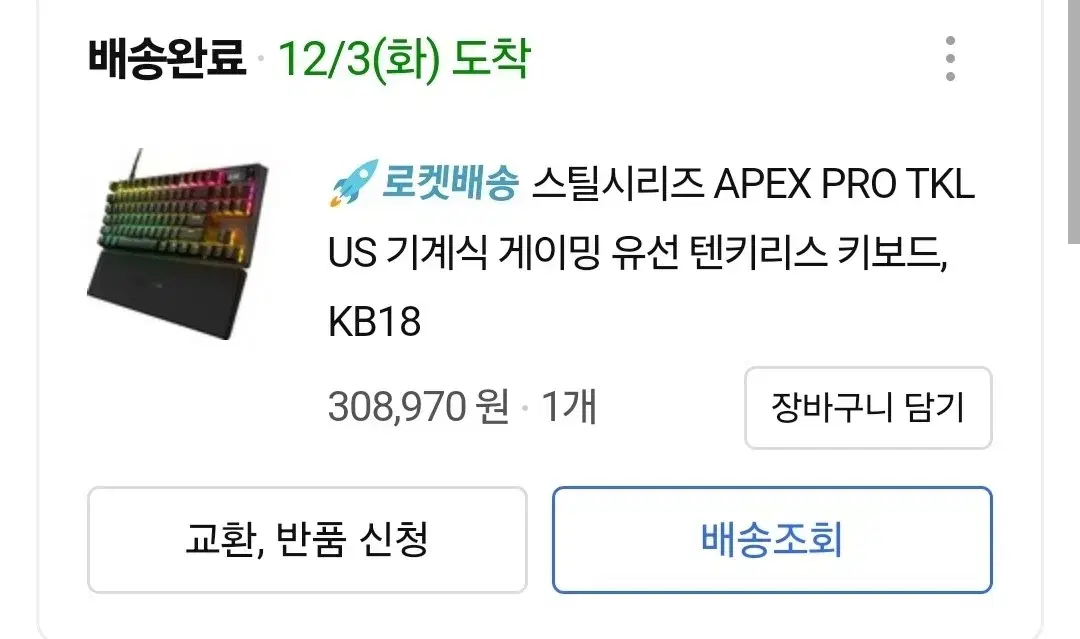1080x639 pixels.
Task: Click the 12/3(화) 도착 arrival date
Action: pyautogui.click(x=404, y=59)
